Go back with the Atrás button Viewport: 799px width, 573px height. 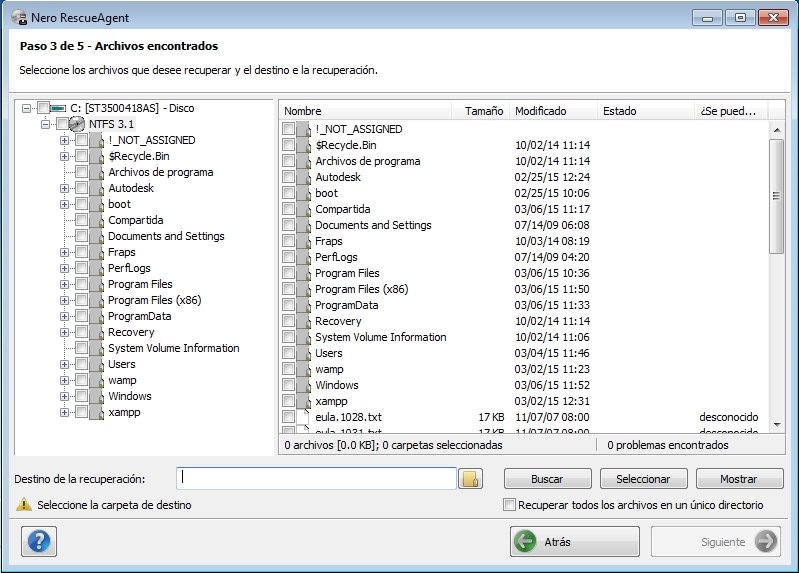[x=575, y=541]
